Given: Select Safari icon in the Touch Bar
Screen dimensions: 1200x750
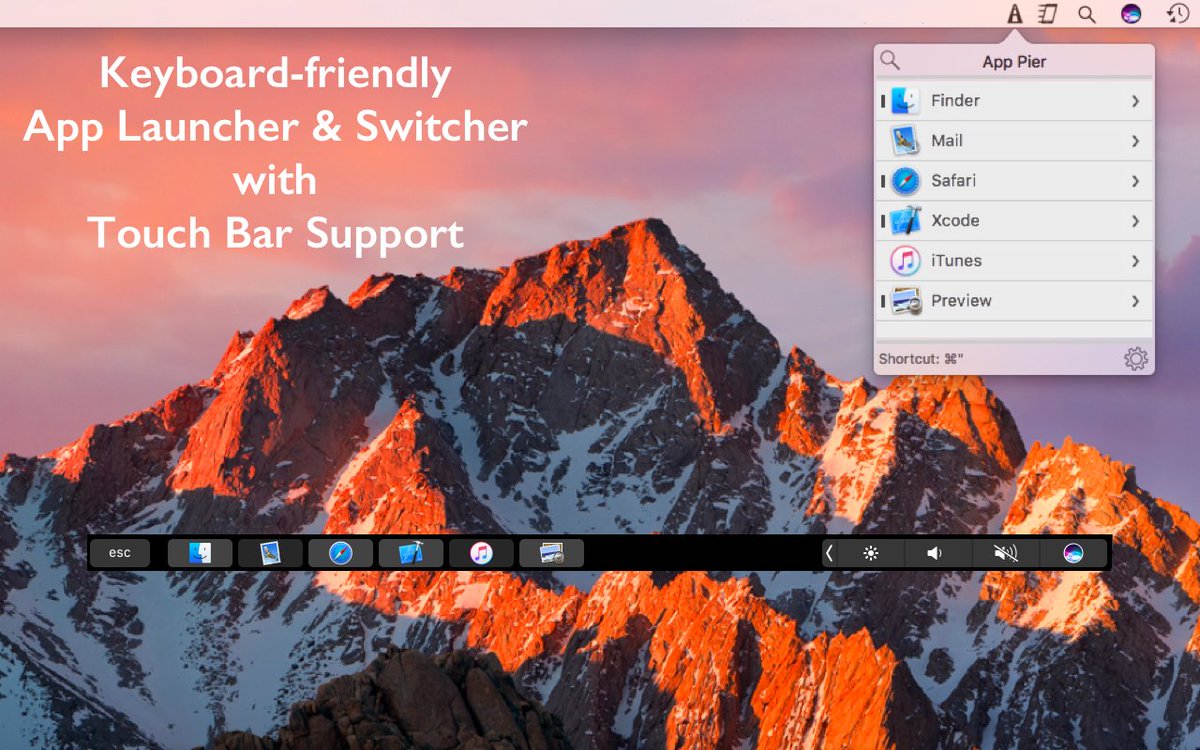Looking at the screenshot, I should [x=340, y=551].
